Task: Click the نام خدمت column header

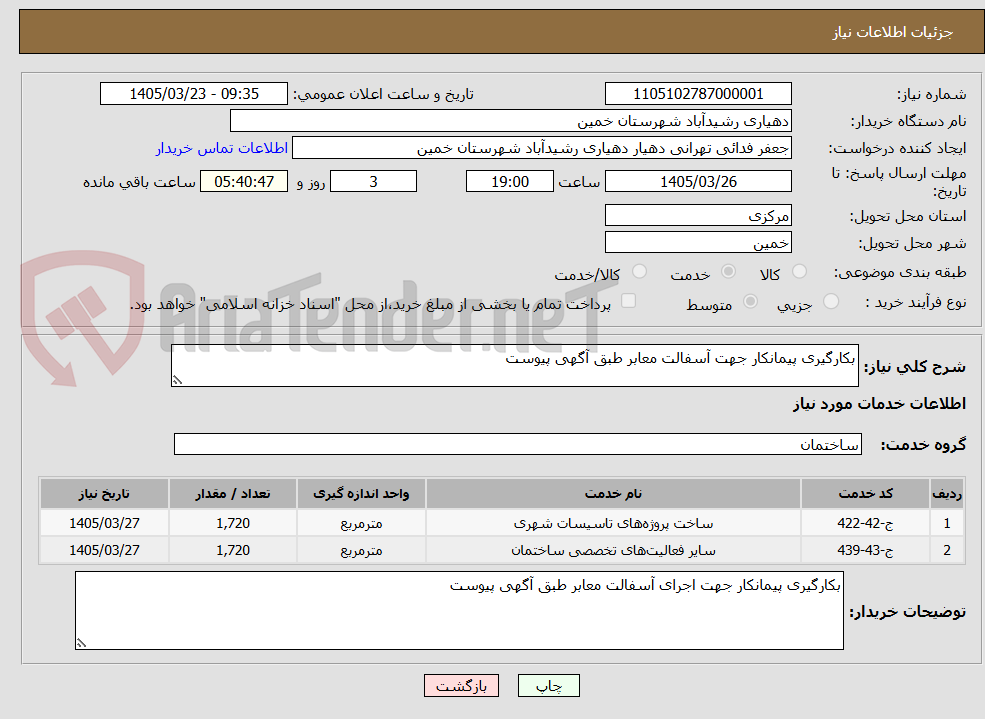Action: click(x=613, y=494)
